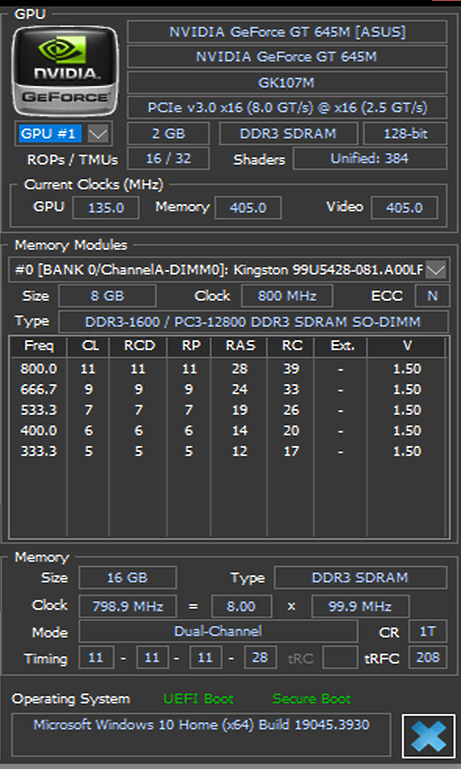Click the ROPs / TMUs 16 / 32 field
461x769 pixels.
point(168,158)
